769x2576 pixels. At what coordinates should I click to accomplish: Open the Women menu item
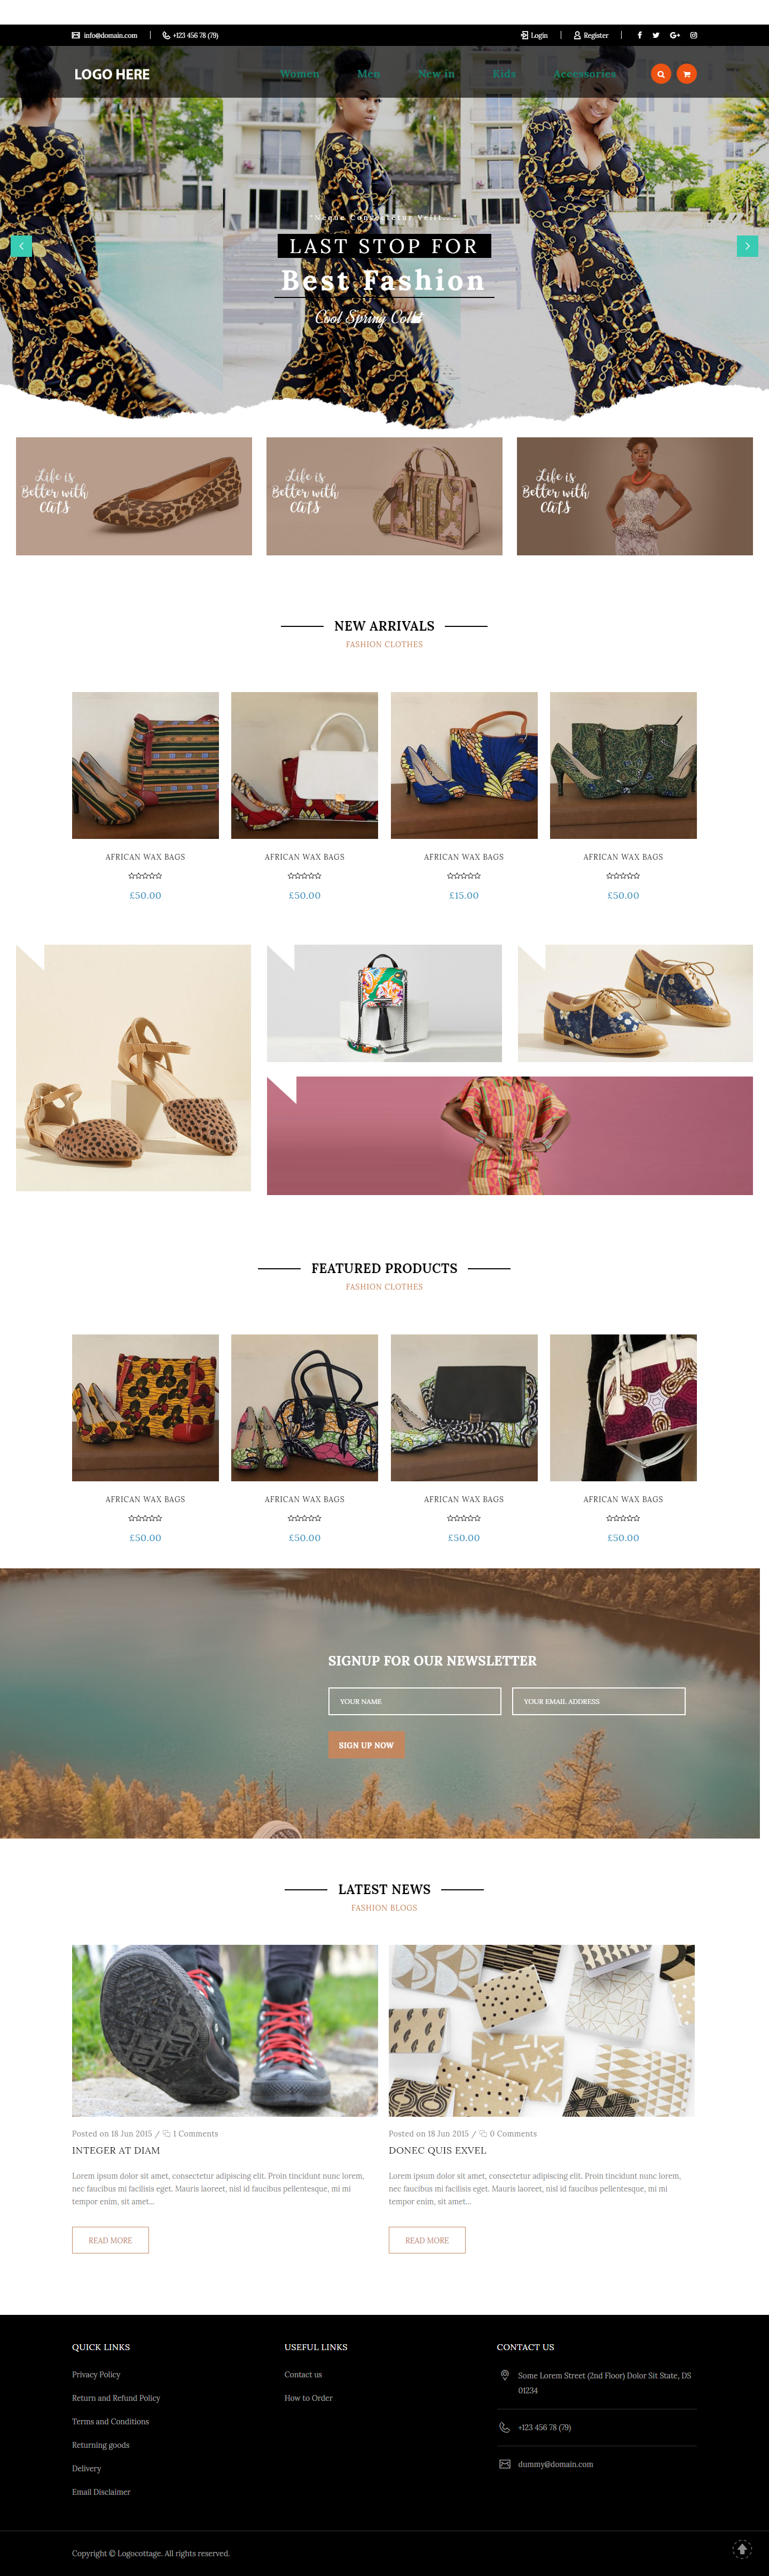click(x=300, y=74)
